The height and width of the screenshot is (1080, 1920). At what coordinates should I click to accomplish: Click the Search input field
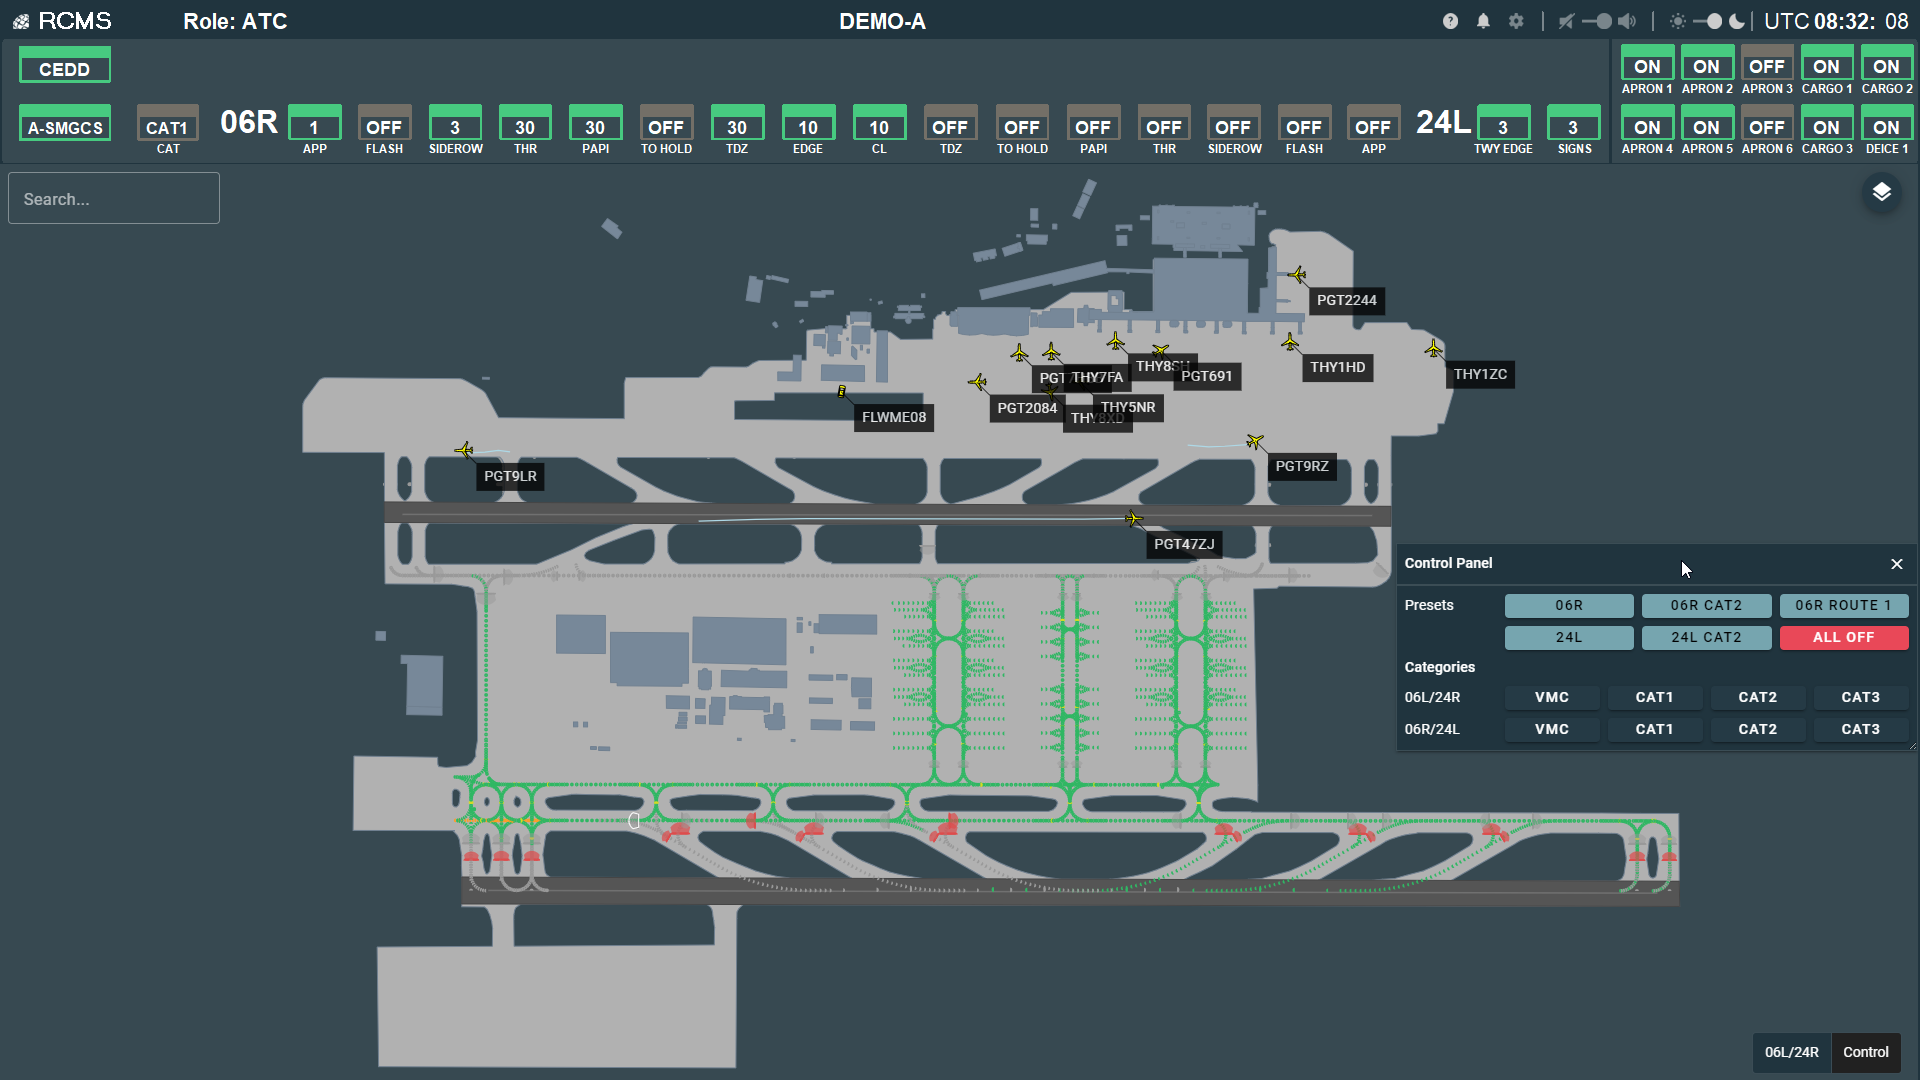tap(114, 199)
